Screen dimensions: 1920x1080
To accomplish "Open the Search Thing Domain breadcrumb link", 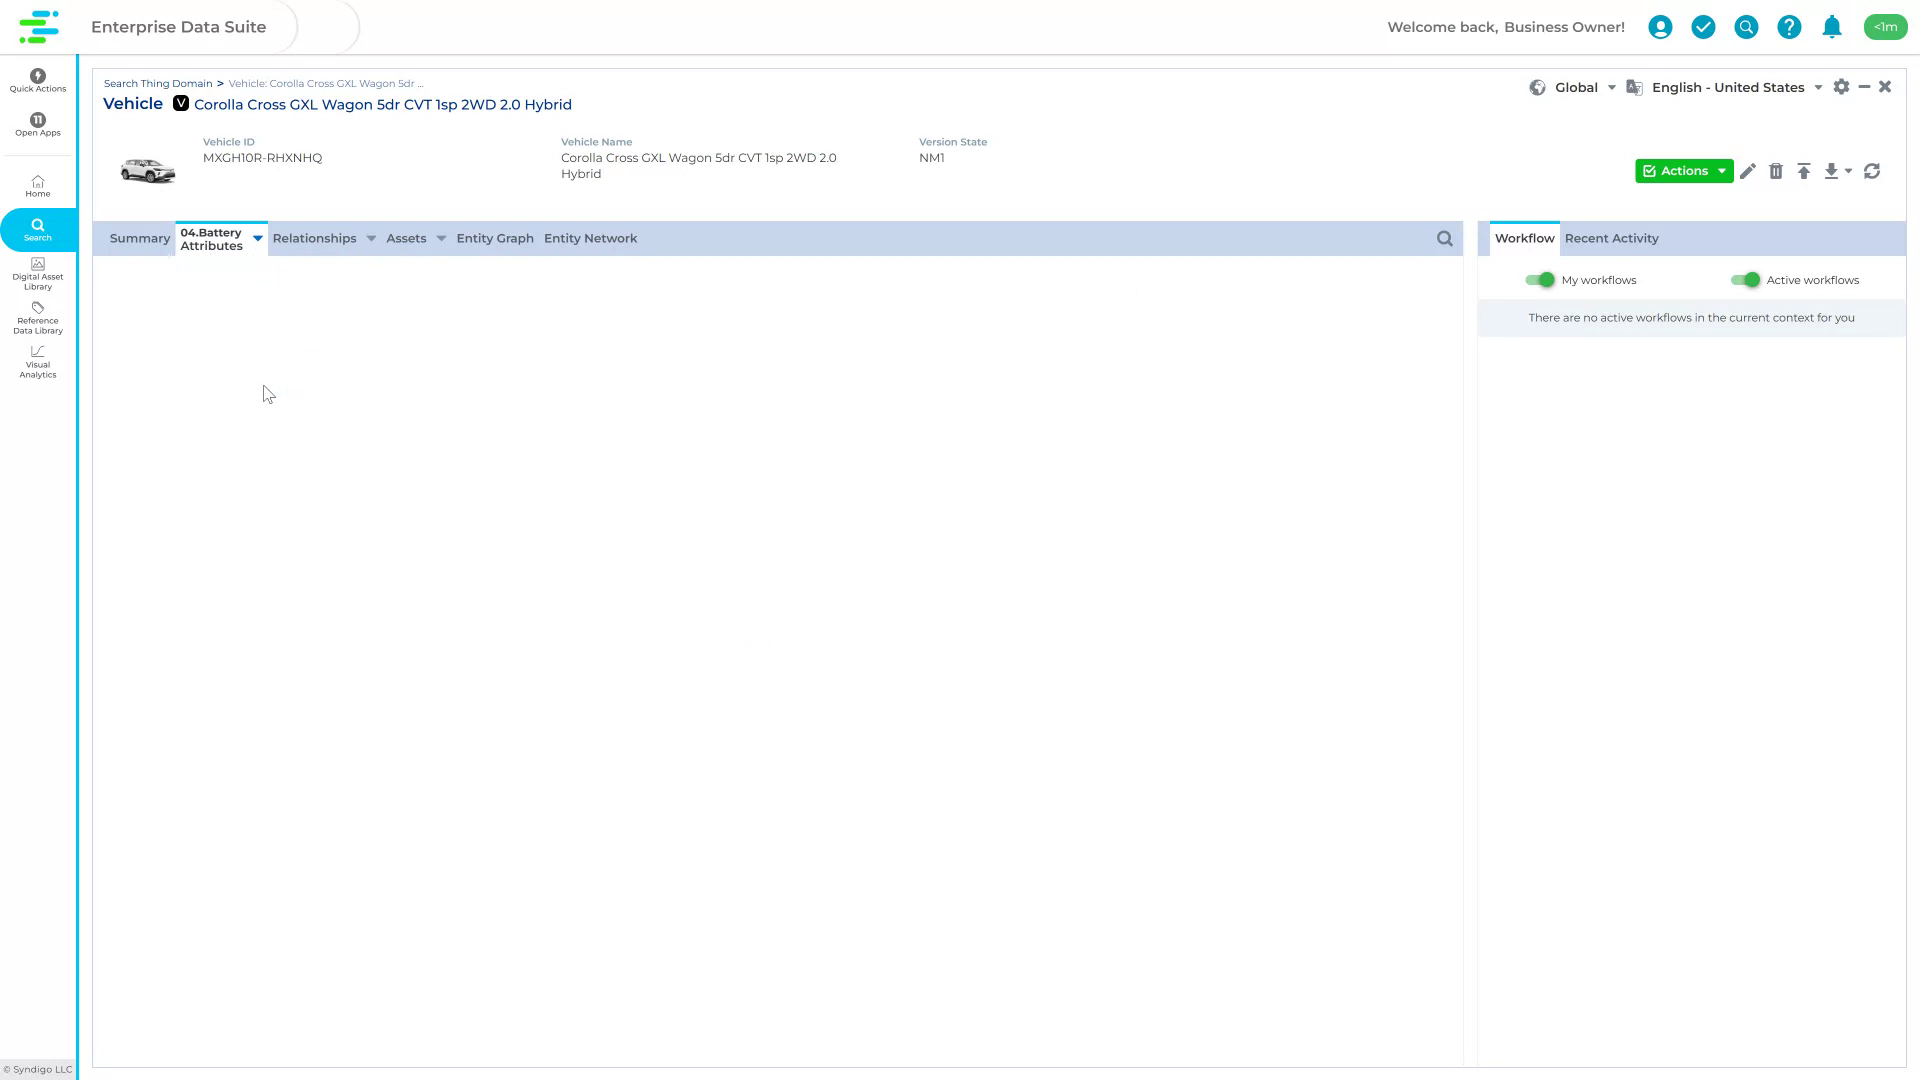I will click(158, 83).
